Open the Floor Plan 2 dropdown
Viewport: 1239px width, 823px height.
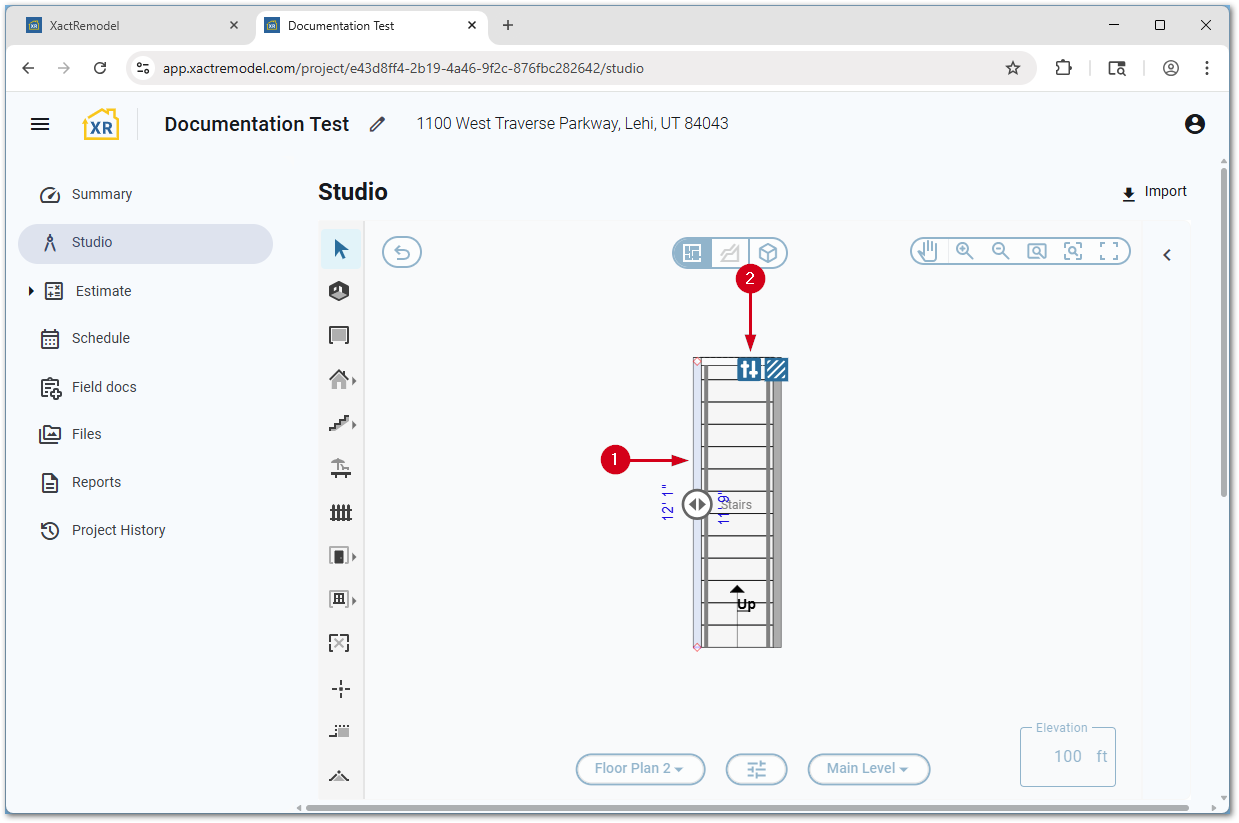click(640, 769)
